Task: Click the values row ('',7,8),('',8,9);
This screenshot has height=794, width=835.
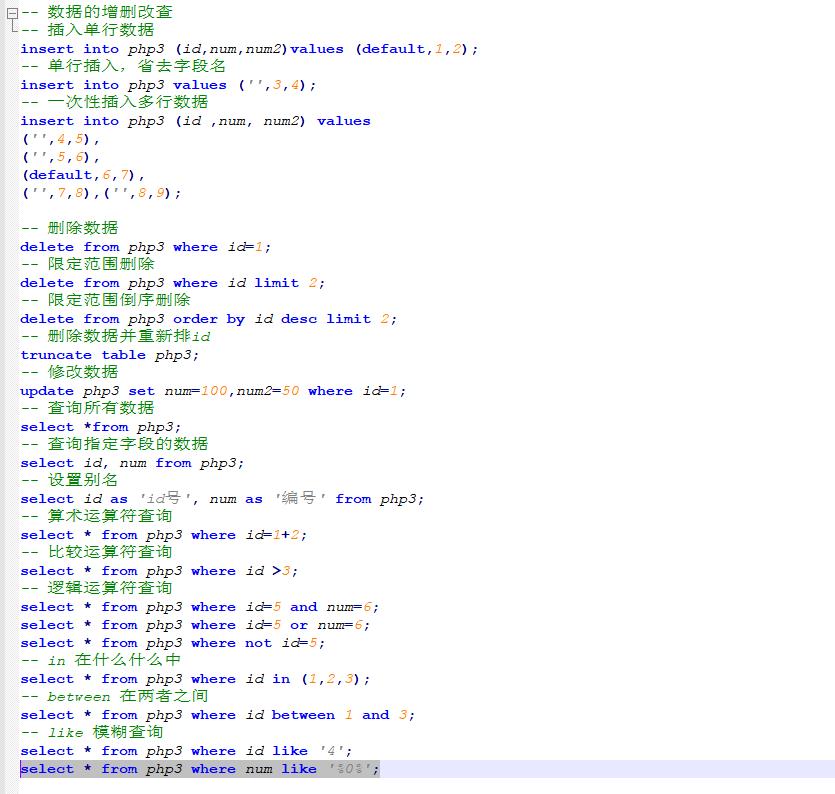Action: [x=101, y=193]
